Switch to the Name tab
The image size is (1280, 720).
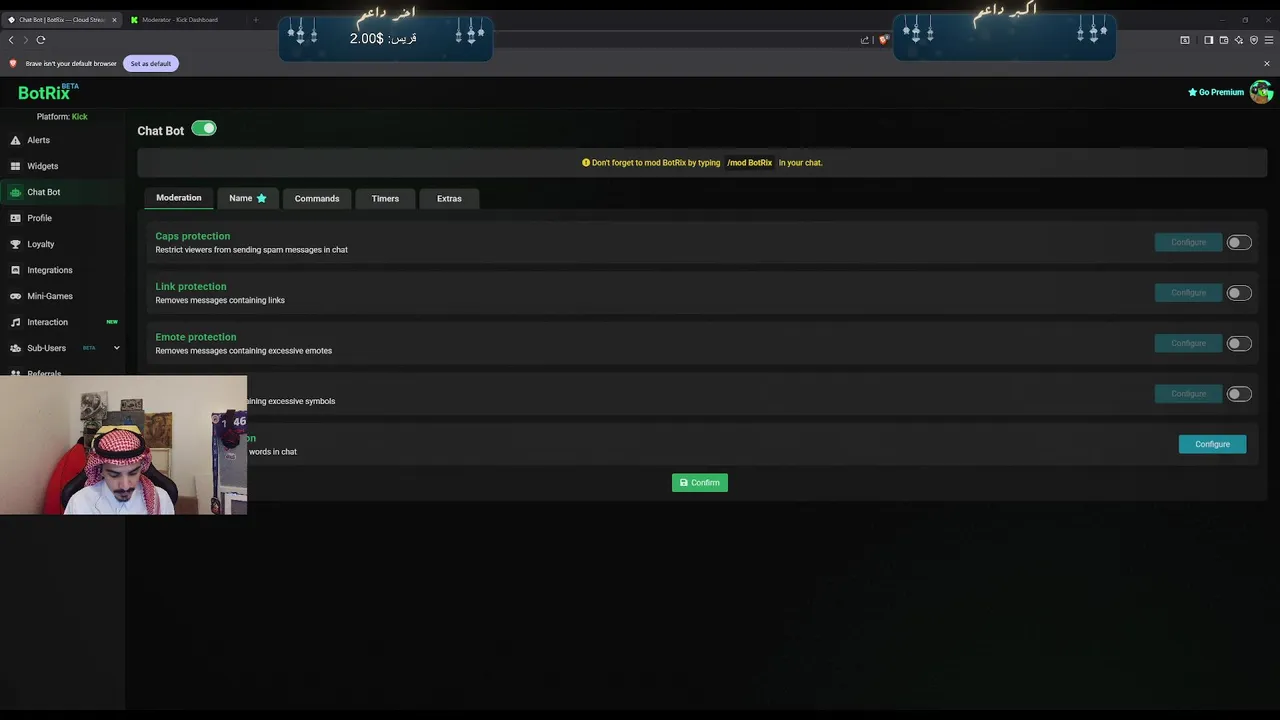tap(247, 198)
